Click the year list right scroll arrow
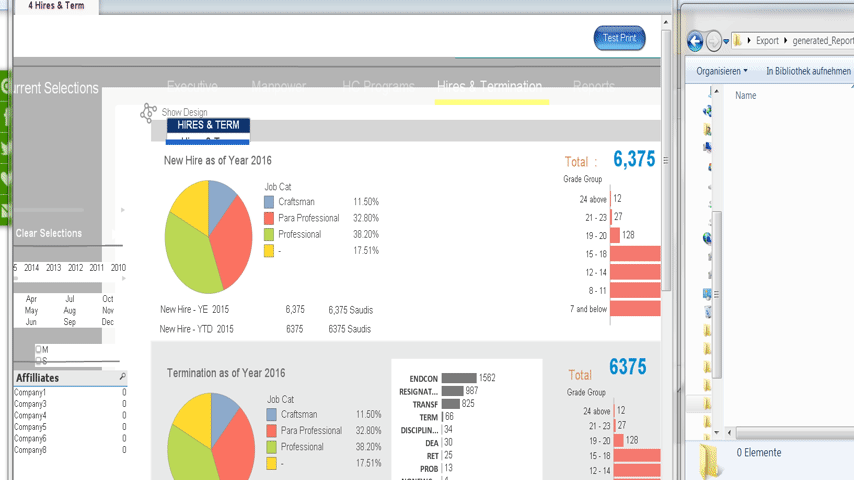This screenshot has width=854, height=480. 124,278
